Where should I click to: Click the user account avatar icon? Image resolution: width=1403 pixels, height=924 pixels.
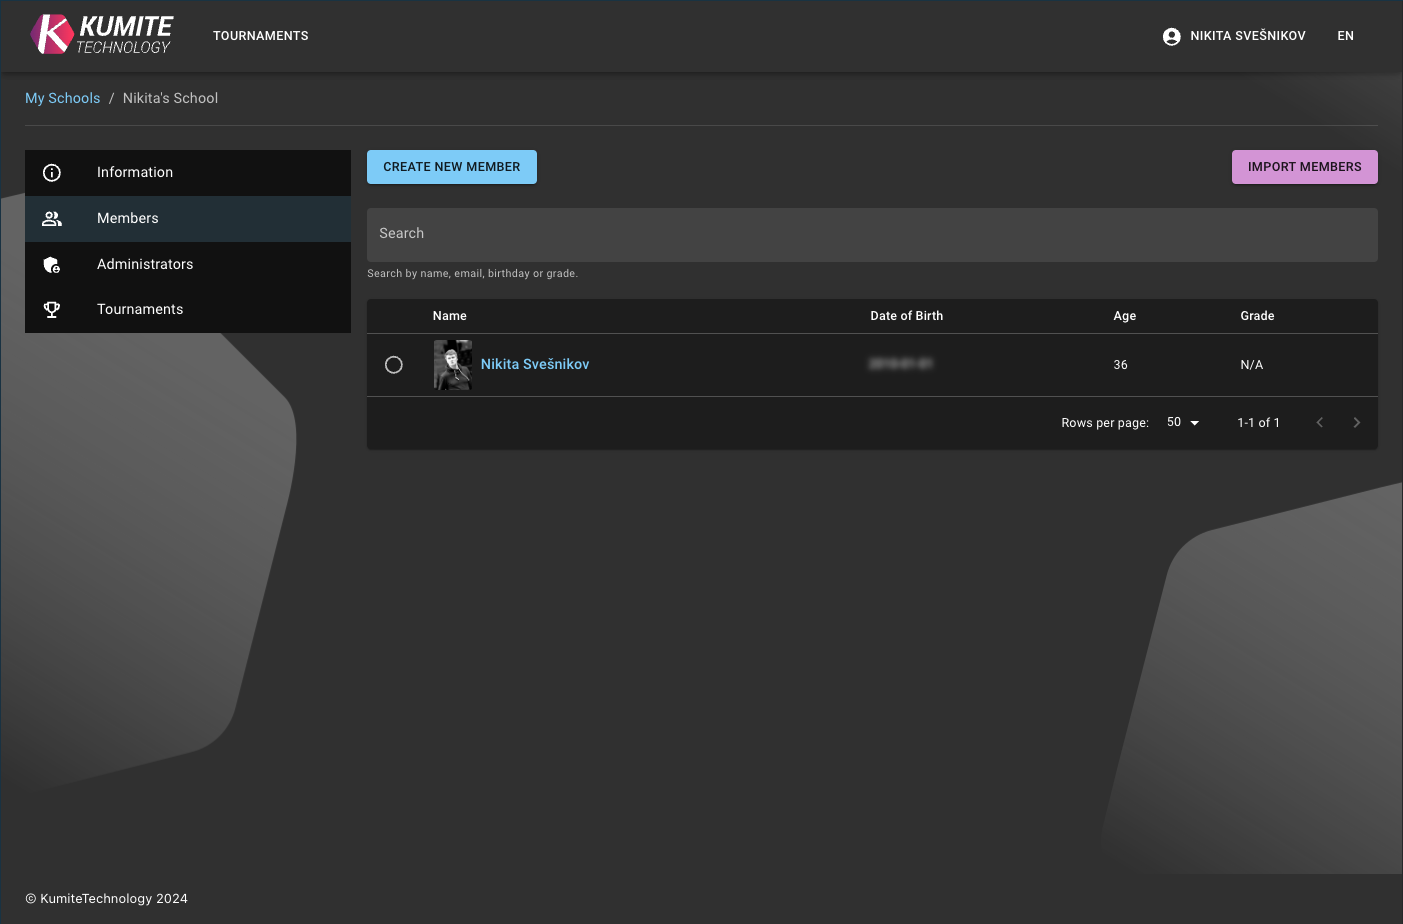(1171, 36)
